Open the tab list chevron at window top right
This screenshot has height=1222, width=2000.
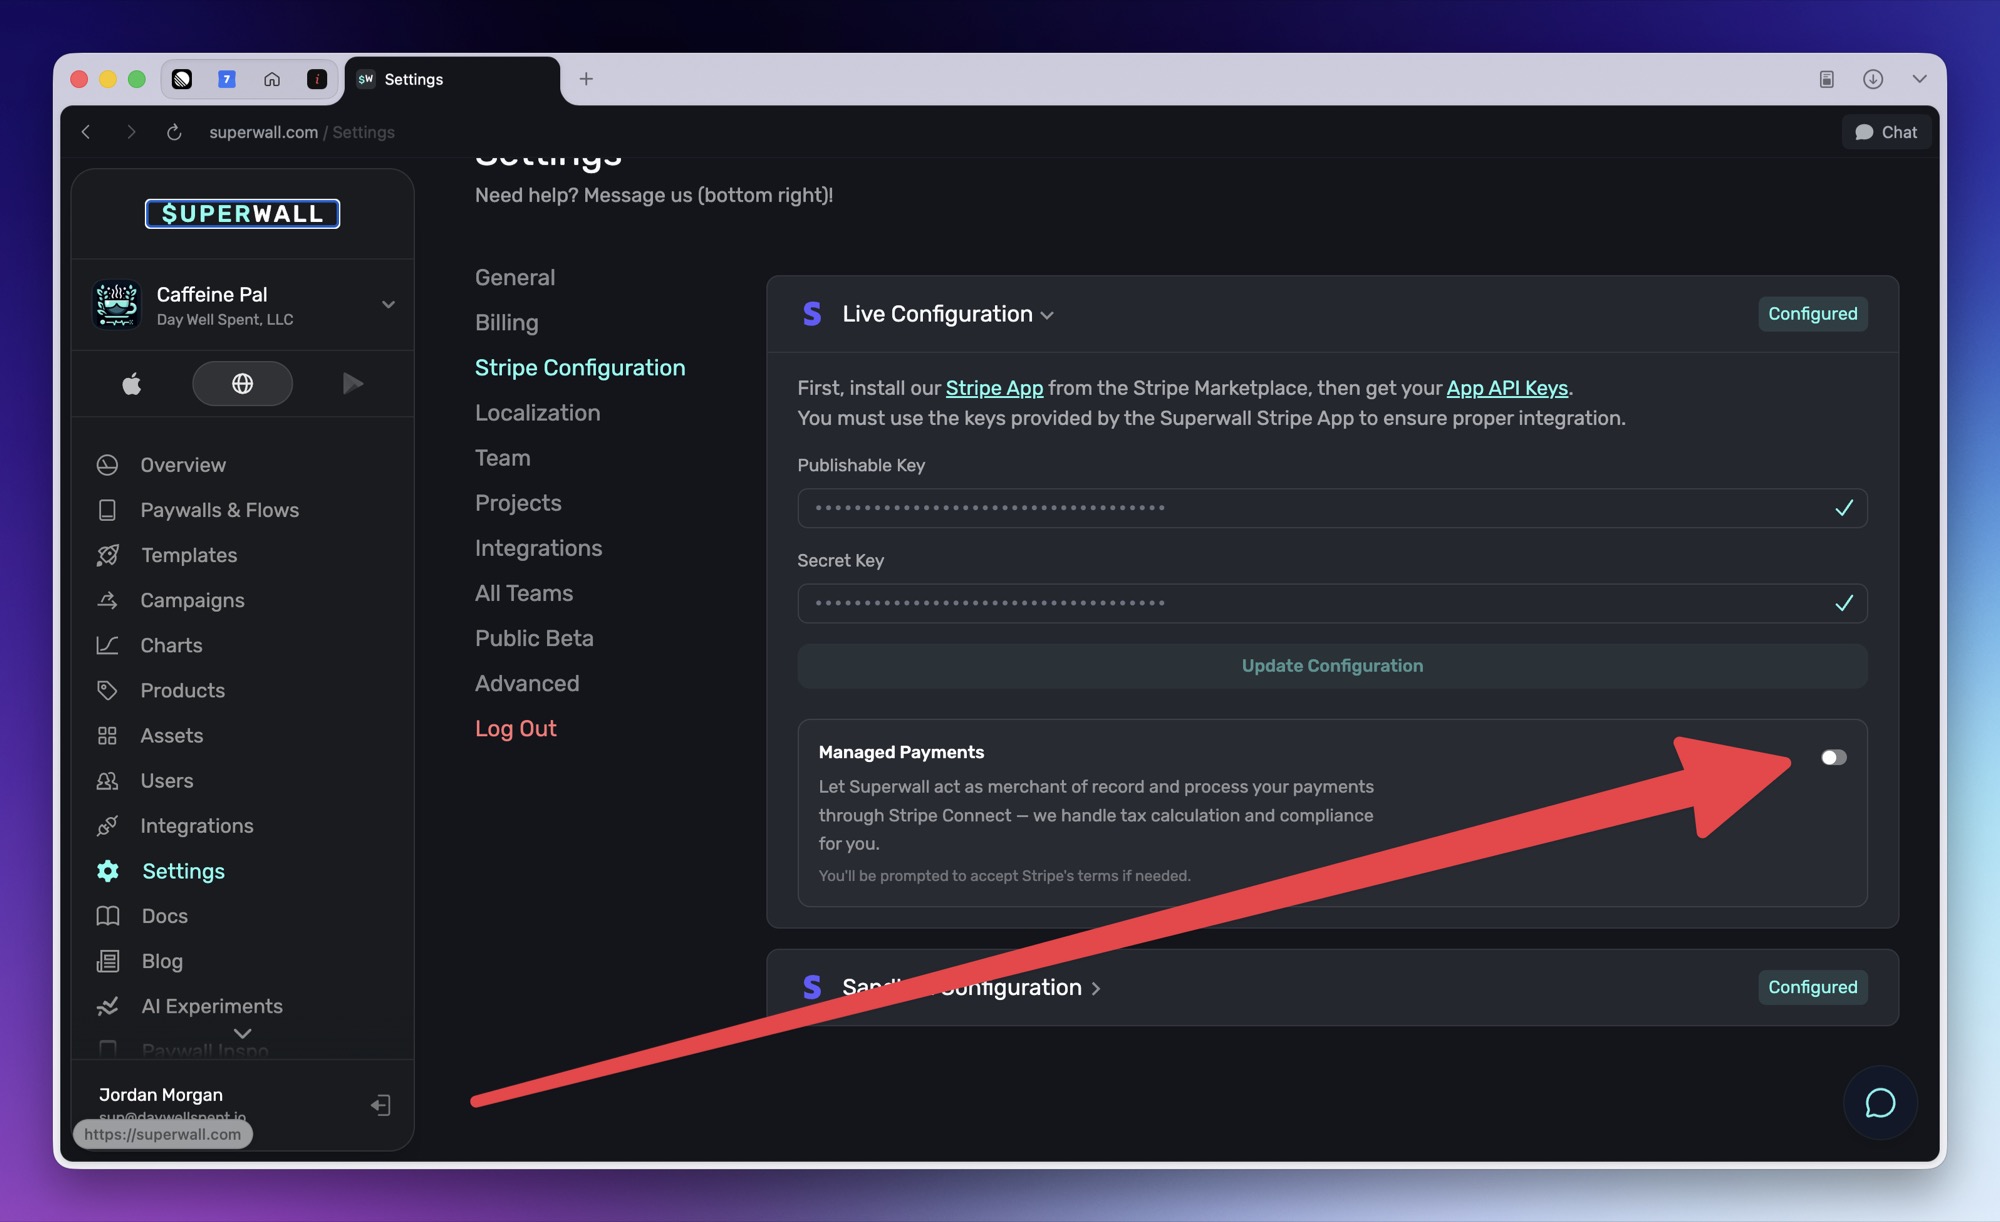1919,79
